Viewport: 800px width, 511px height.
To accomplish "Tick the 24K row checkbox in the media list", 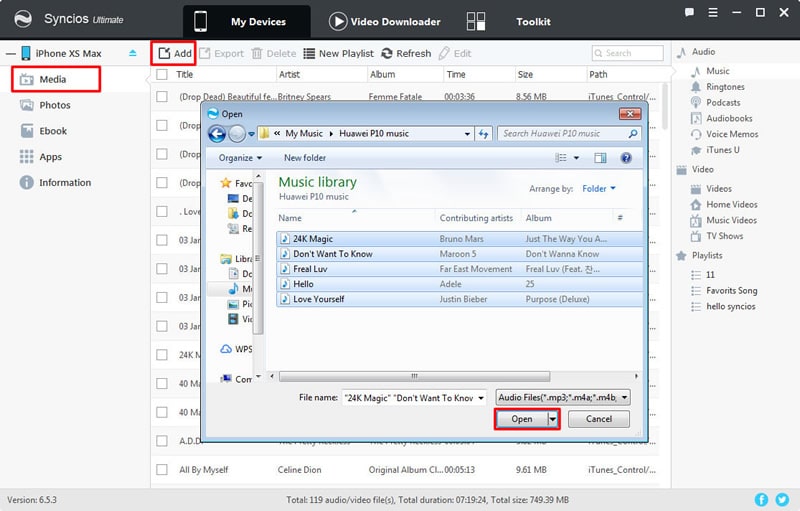I will click(162, 354).
